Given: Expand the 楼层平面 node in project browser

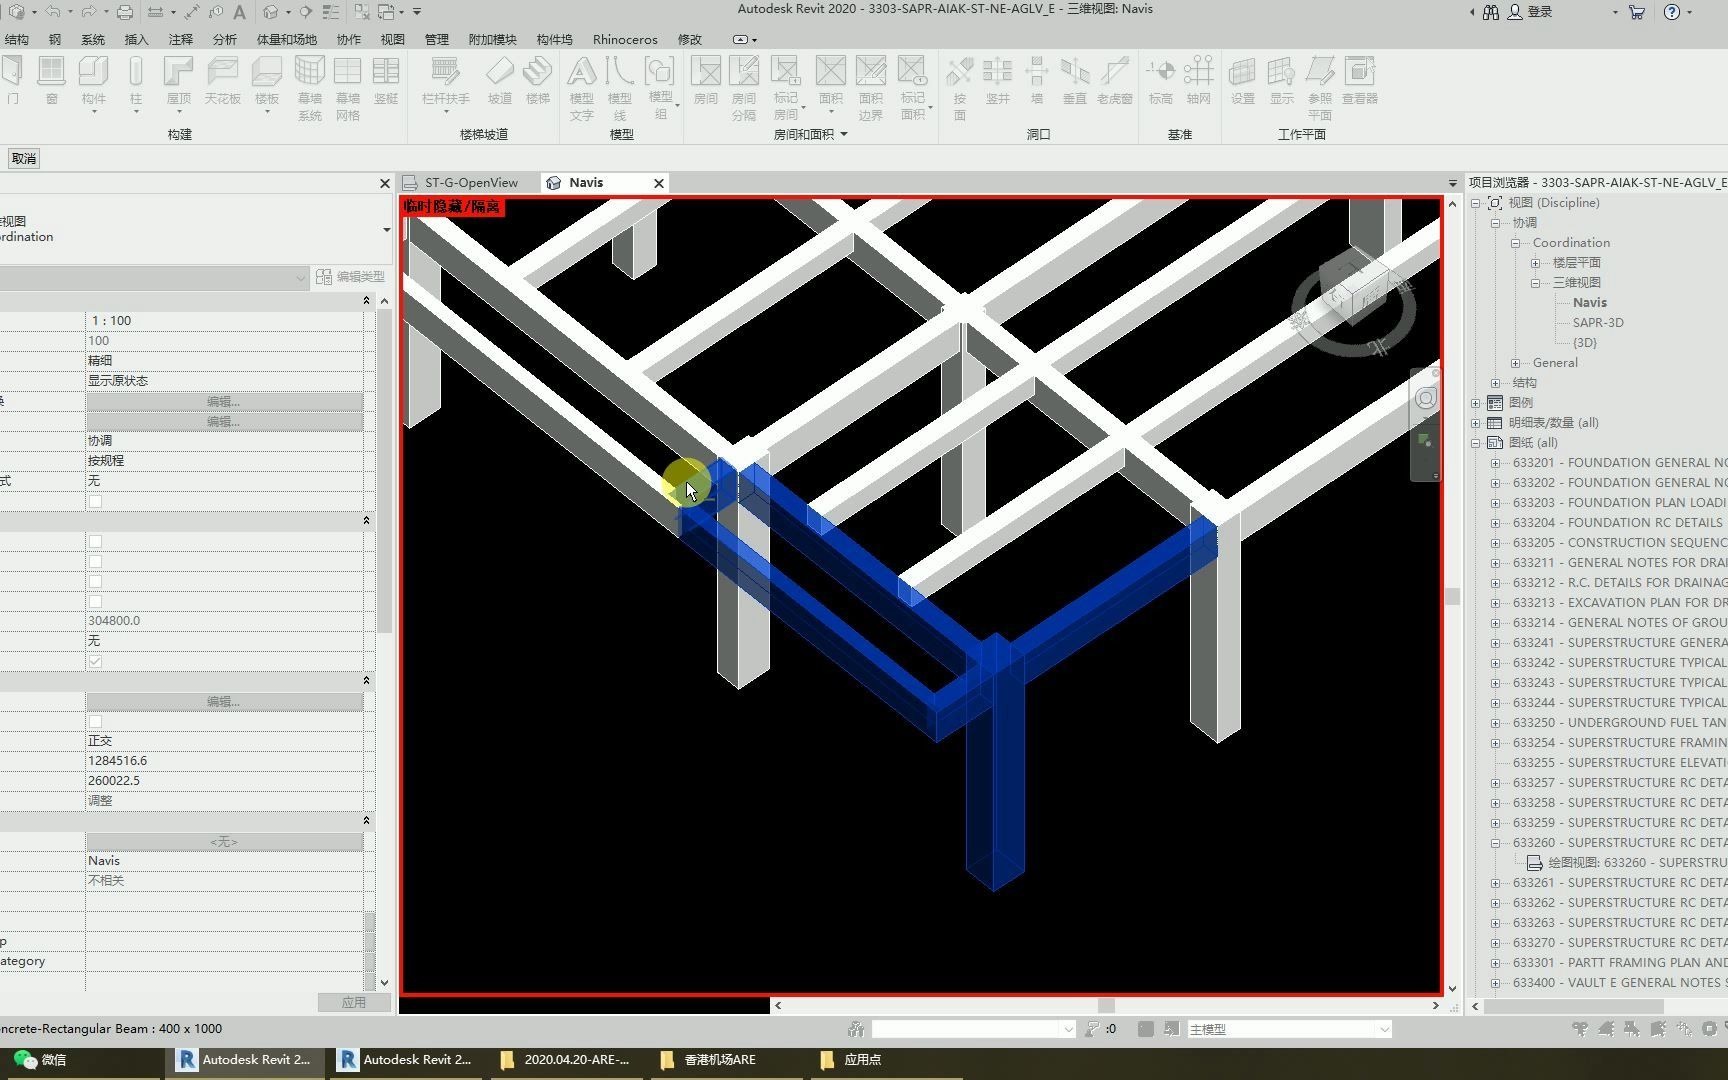Looking at the screenshot, I should pyautogui.click(x=1537, y=262).
